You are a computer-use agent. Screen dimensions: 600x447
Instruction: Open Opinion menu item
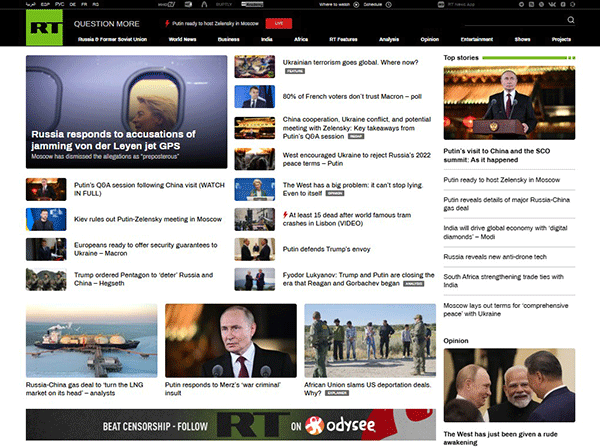coord(430,39)
